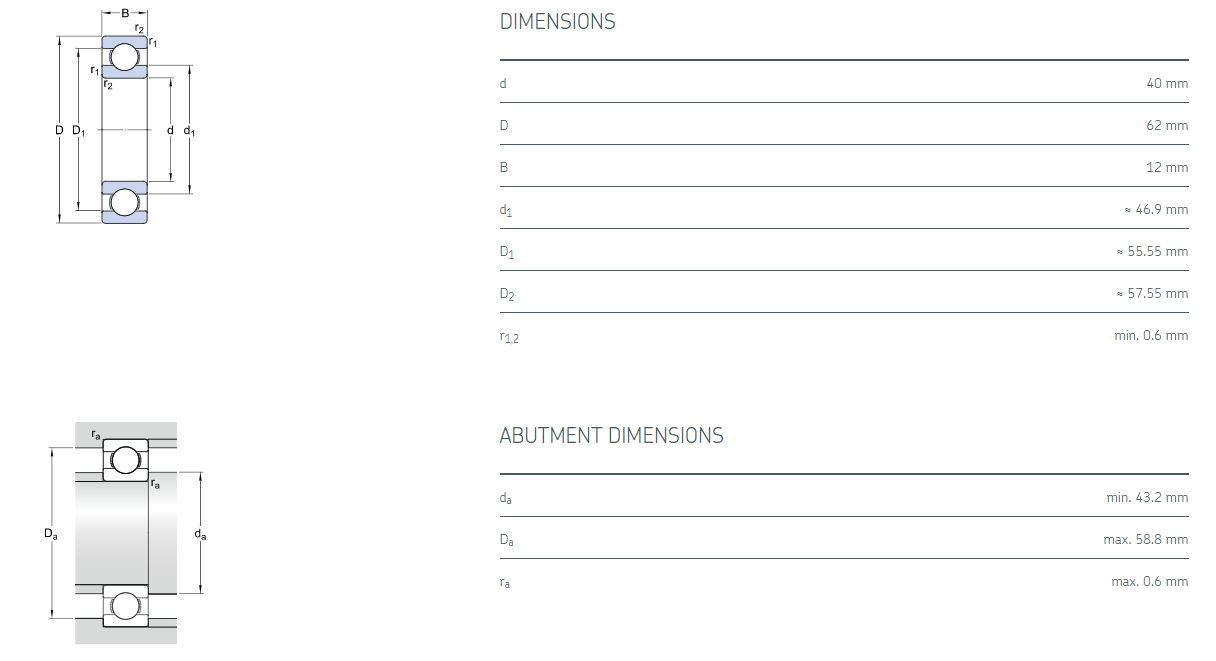This screenshot has width=1216, height=661.
Task: Select the r1,2 label in dimensions table
Action: click(509, 337)
